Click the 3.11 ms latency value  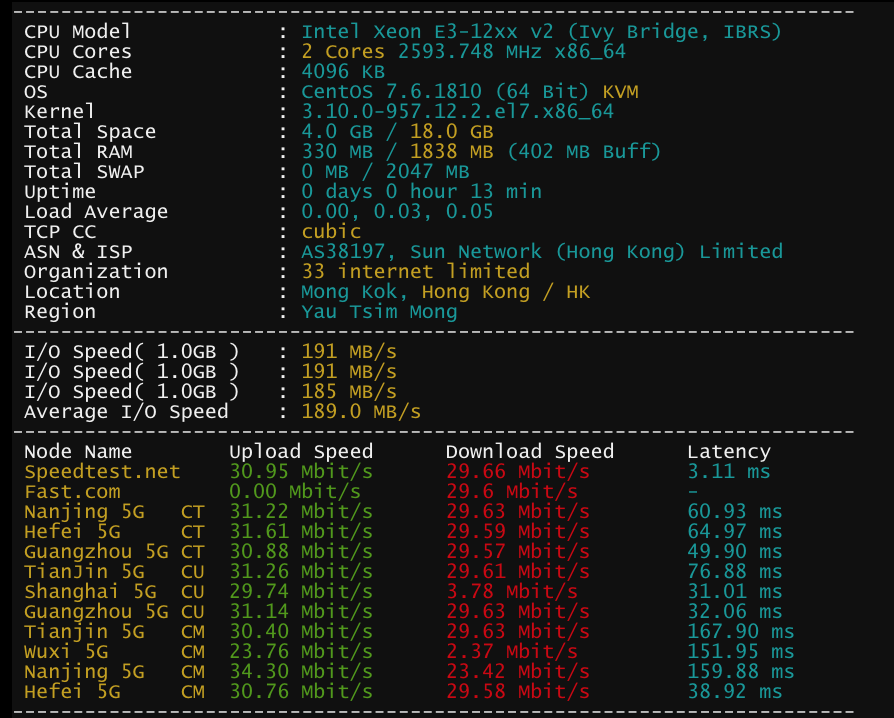point(729,472)
